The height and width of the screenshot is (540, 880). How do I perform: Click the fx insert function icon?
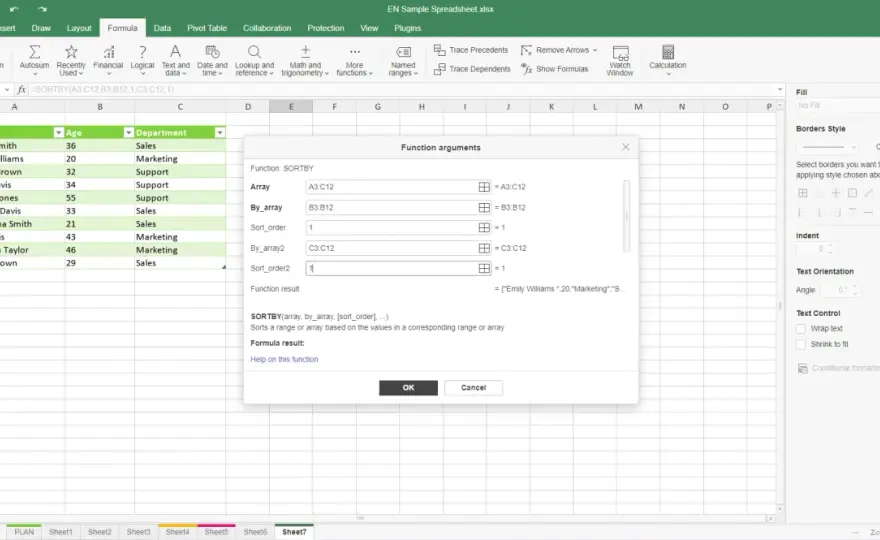click(x=21, y=89)
